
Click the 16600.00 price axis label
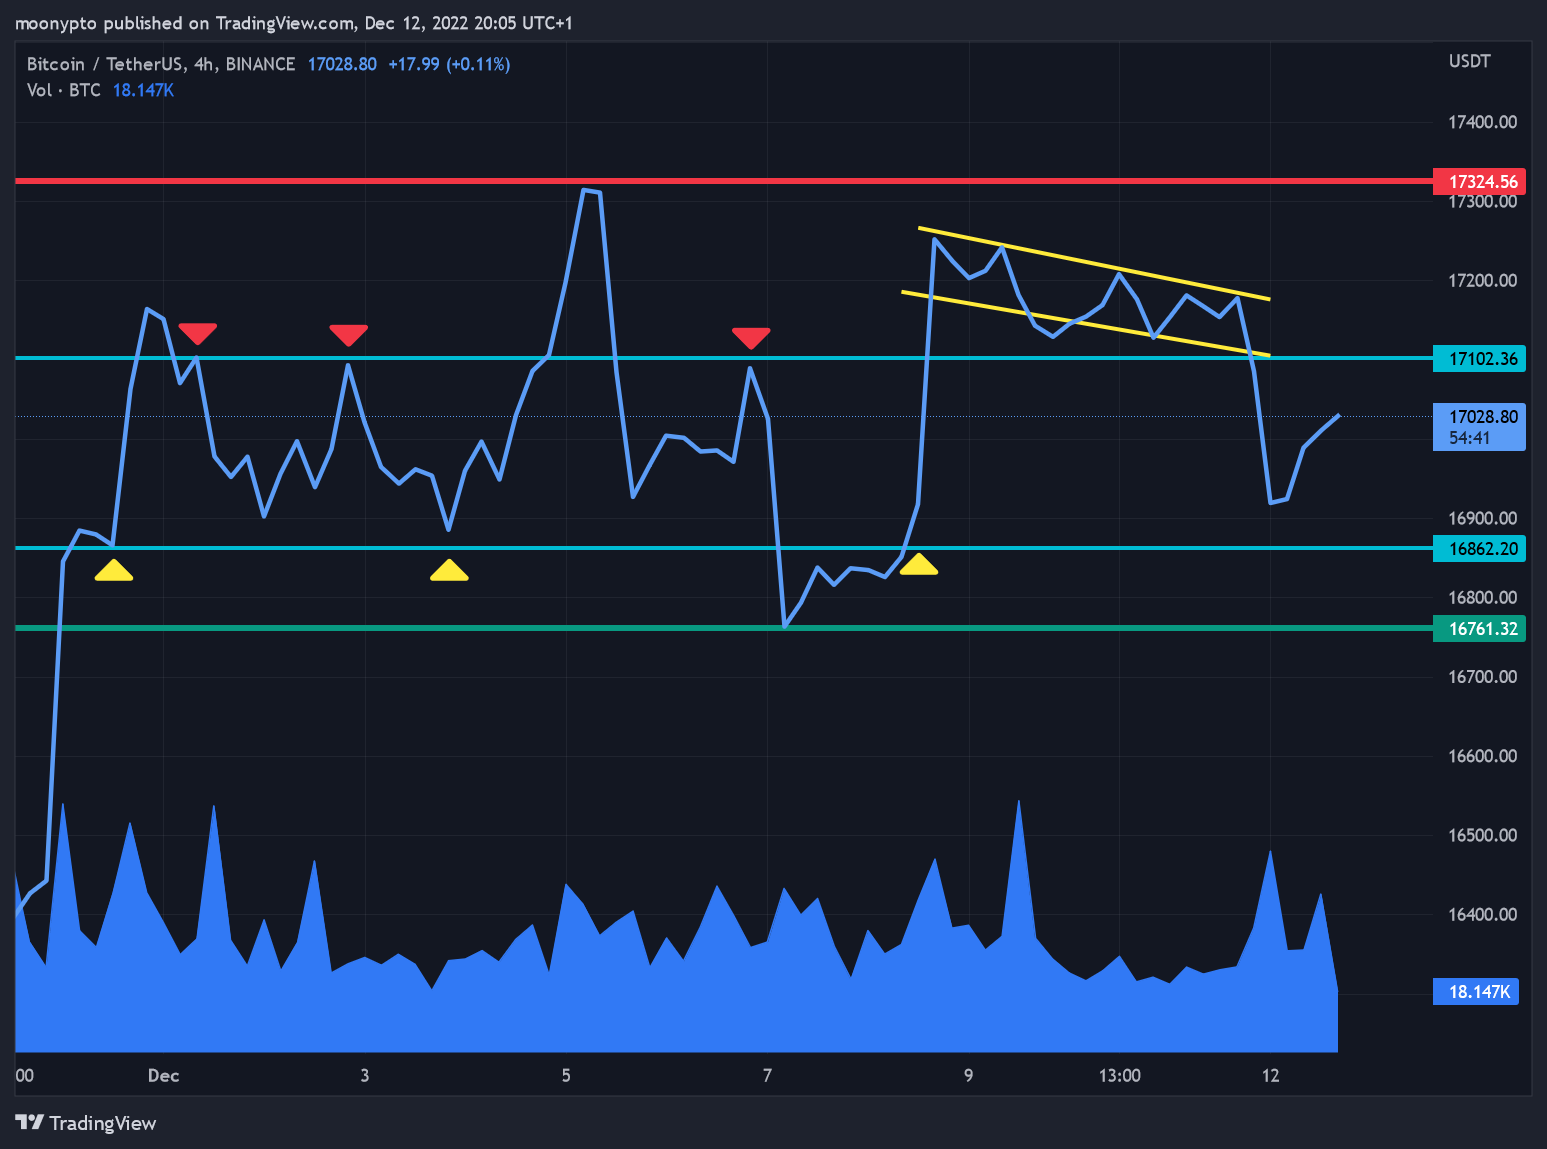coord(1482,756)
